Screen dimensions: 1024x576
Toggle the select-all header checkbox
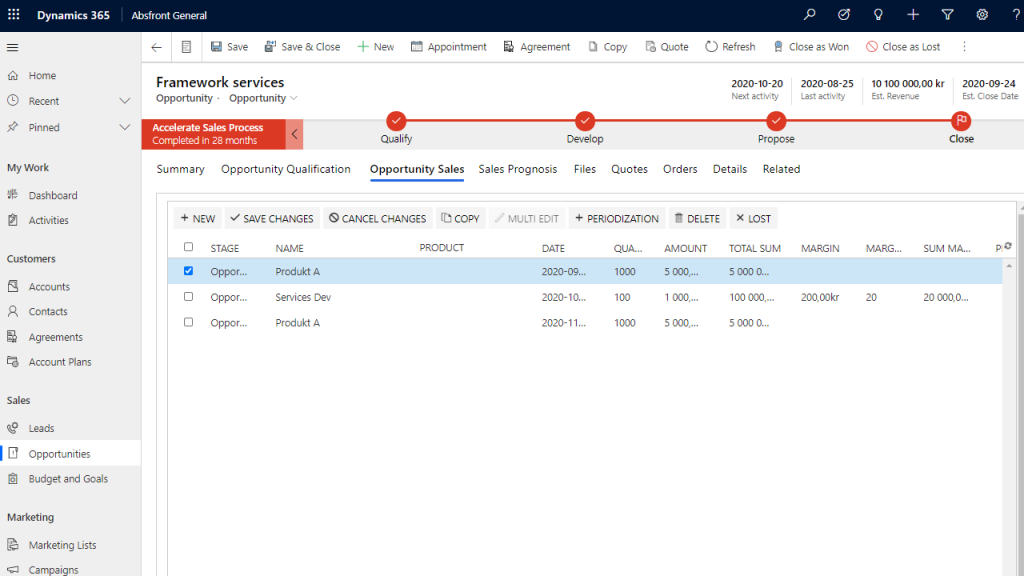pos(188,247)
